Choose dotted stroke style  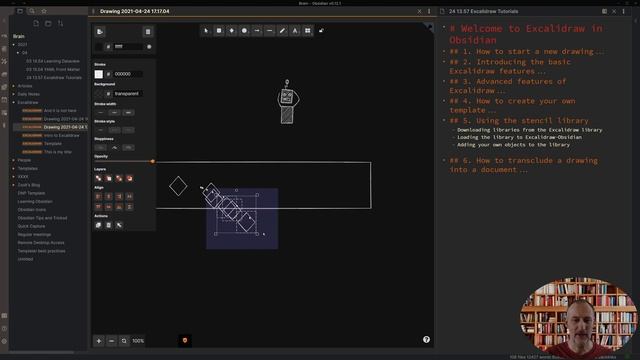(x=128, y=130)
